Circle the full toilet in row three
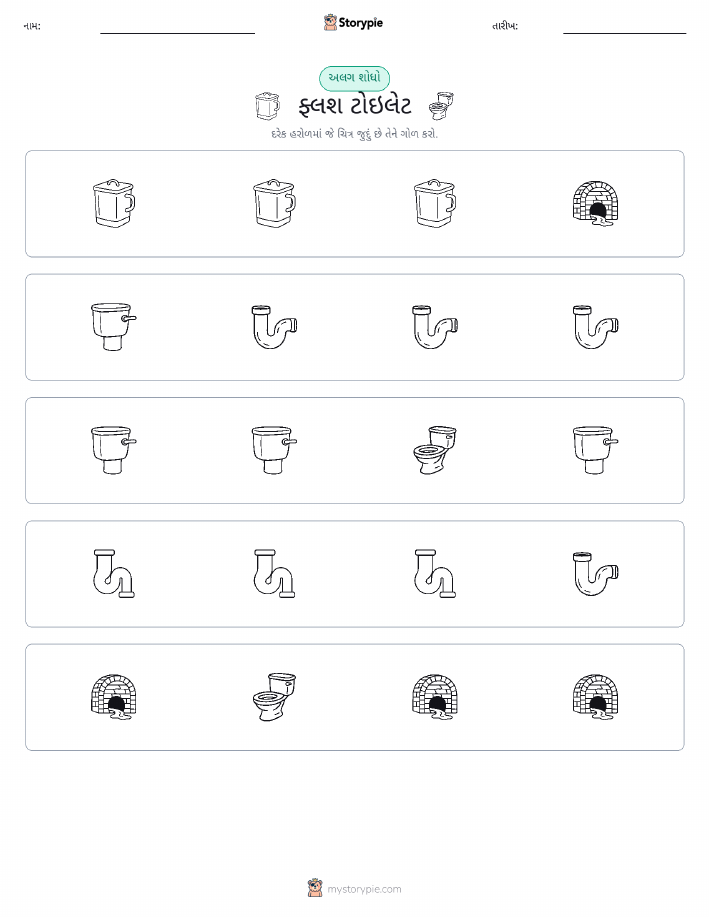 [435, 450]
